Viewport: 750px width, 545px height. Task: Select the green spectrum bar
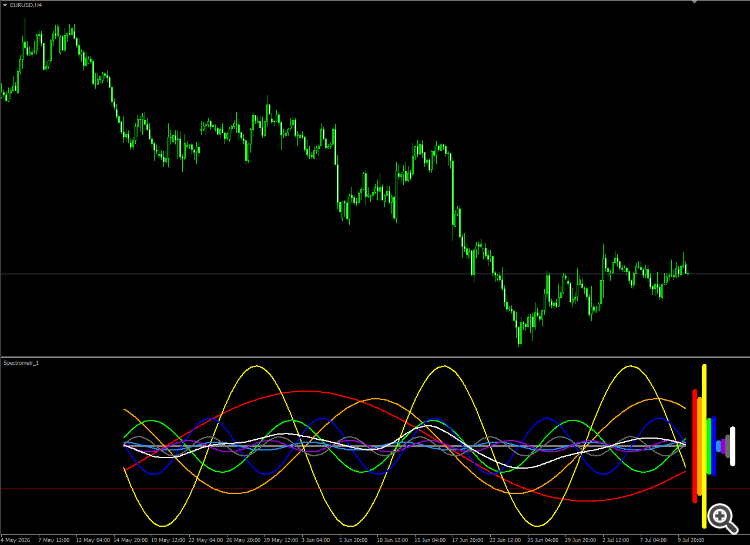coord(709,446)
